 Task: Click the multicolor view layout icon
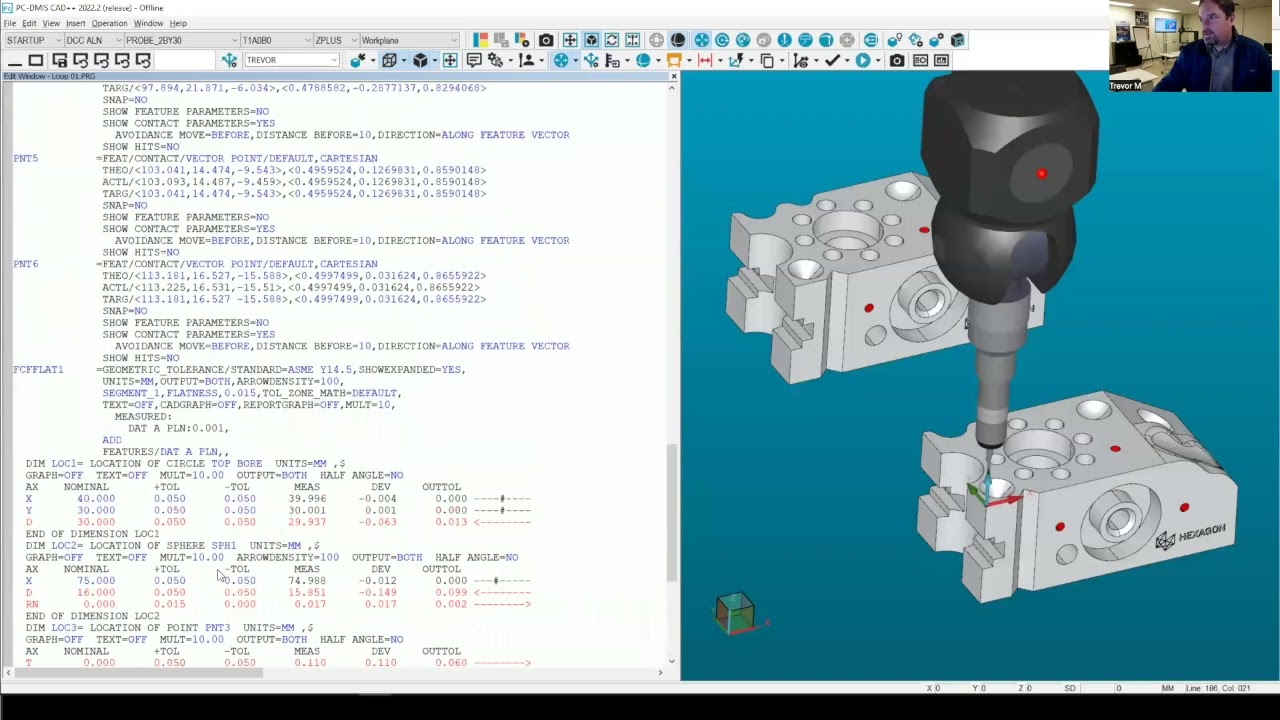click(480, 40)
